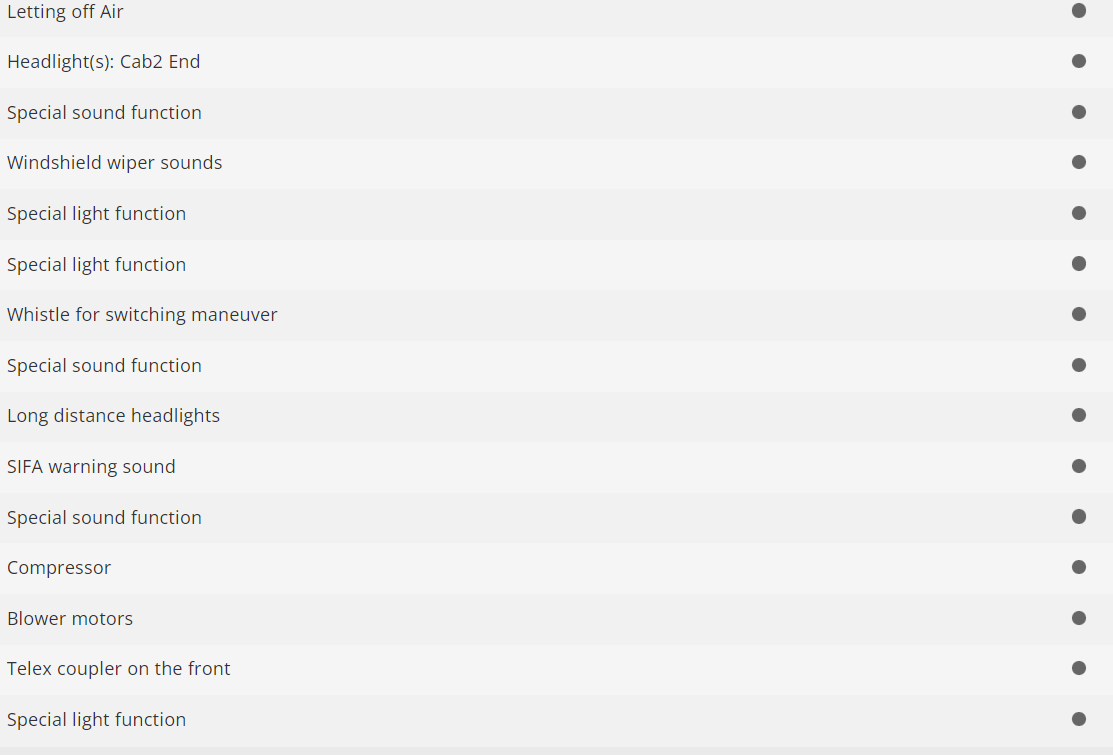Click the Long distance headlights label
Screen dimensions: 1113x755
click(113, 416)
